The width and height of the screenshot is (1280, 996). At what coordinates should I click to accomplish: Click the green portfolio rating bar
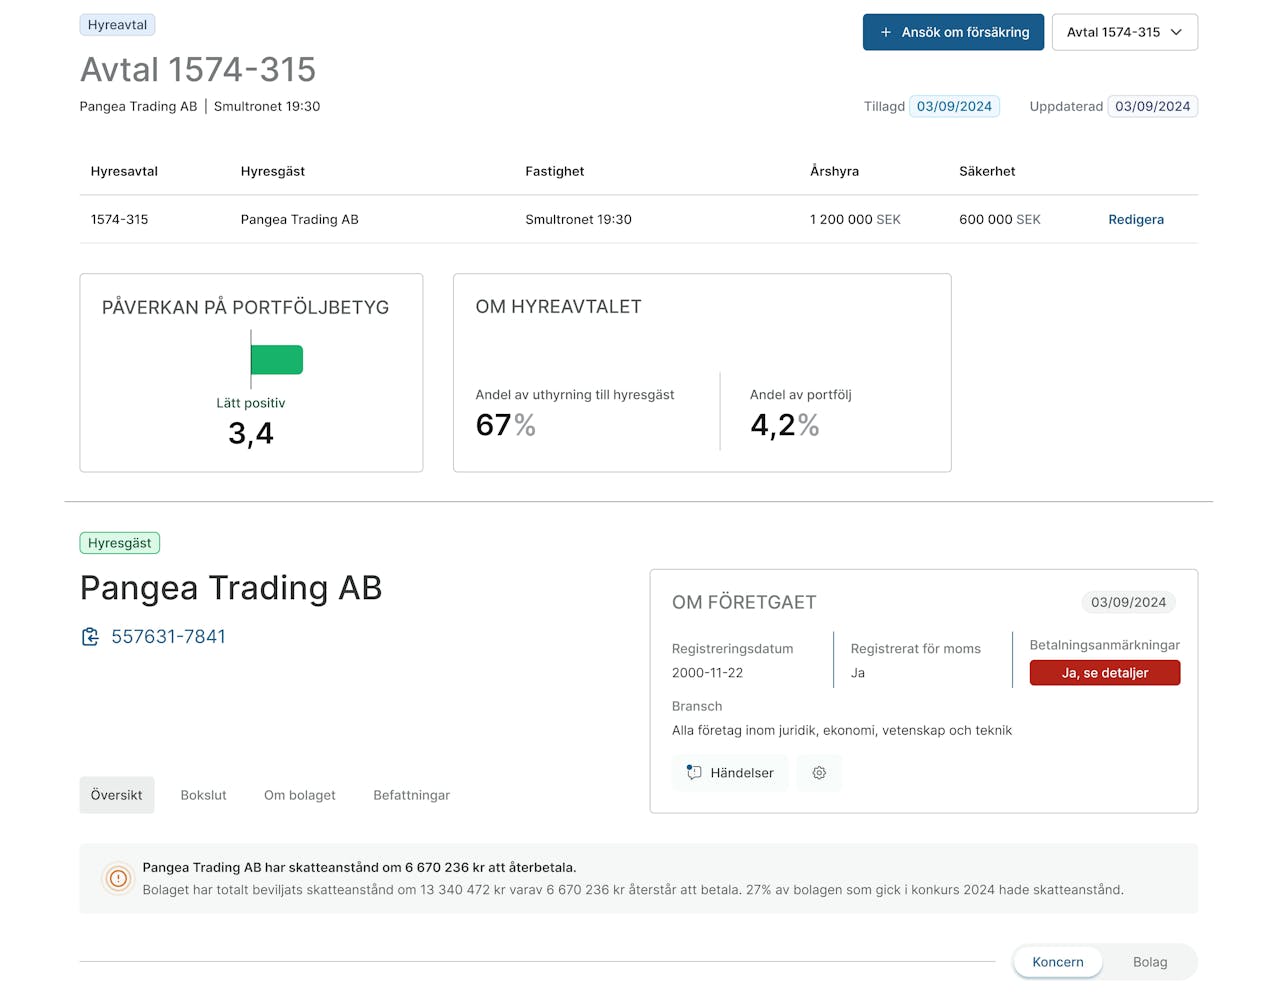click(x=277, y=360)
